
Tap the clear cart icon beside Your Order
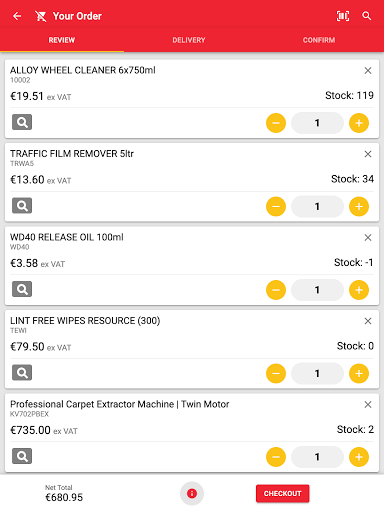41,16
